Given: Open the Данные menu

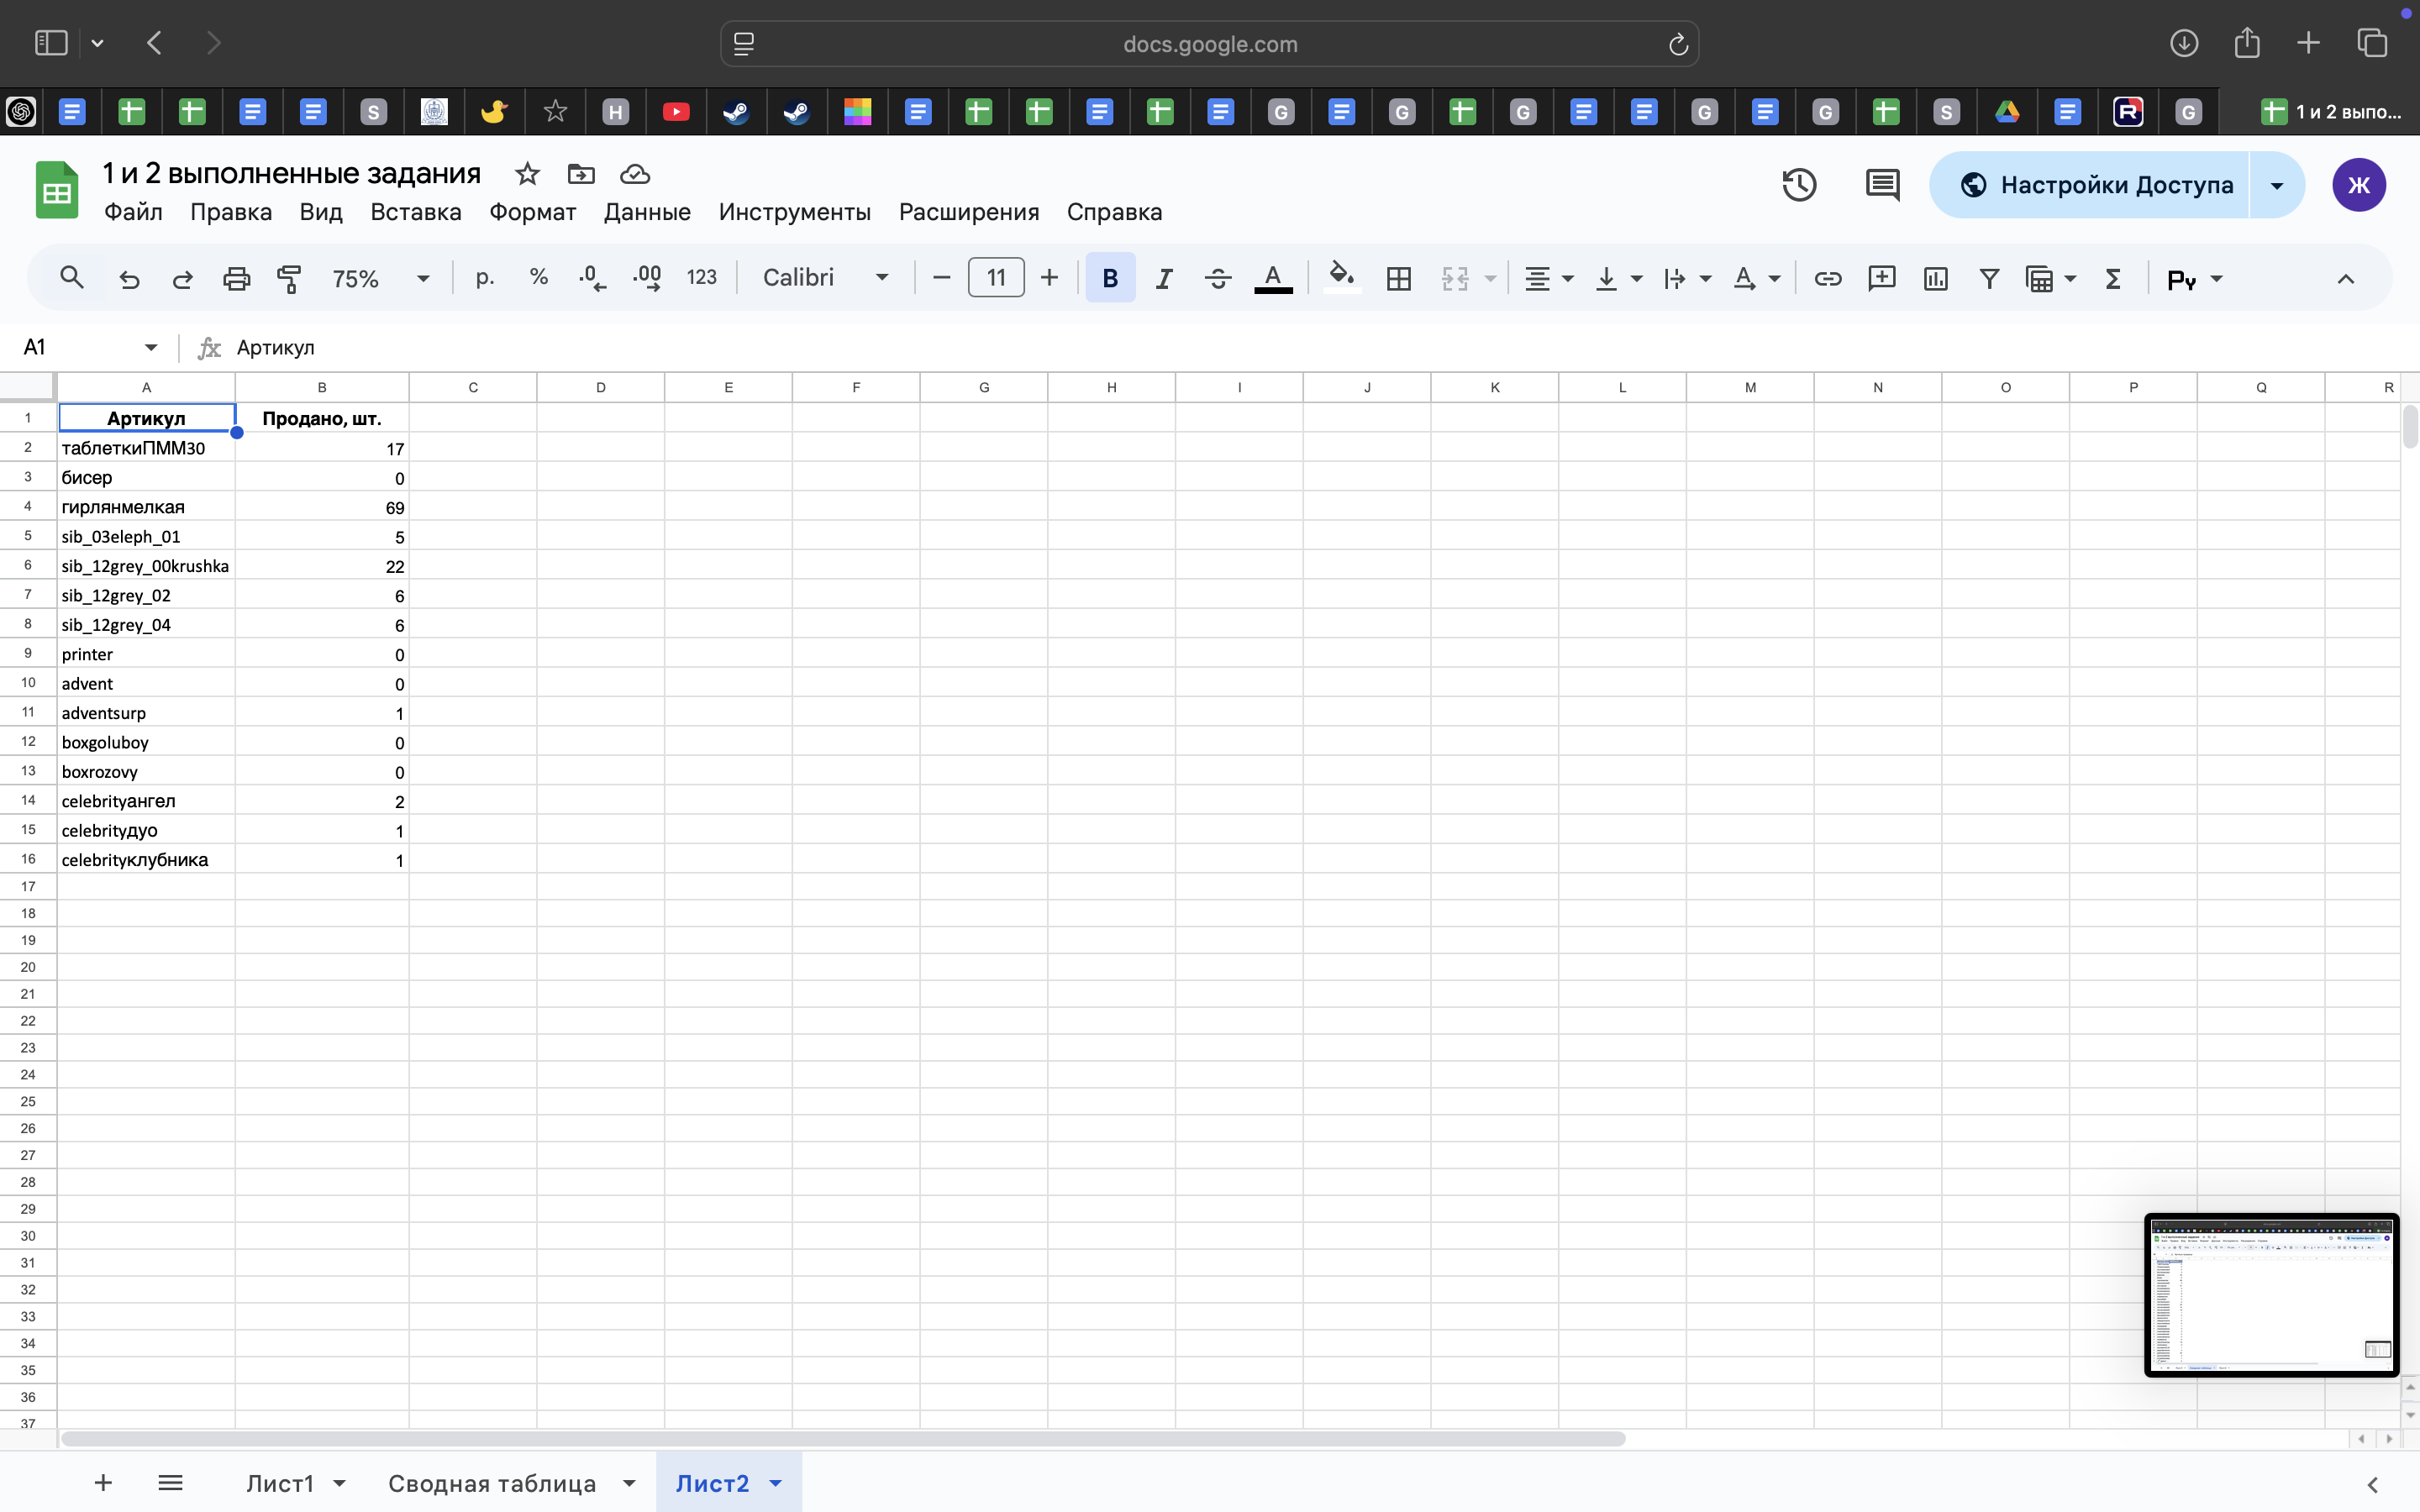Looking at the screenshot, I should [x=647, y=212].
